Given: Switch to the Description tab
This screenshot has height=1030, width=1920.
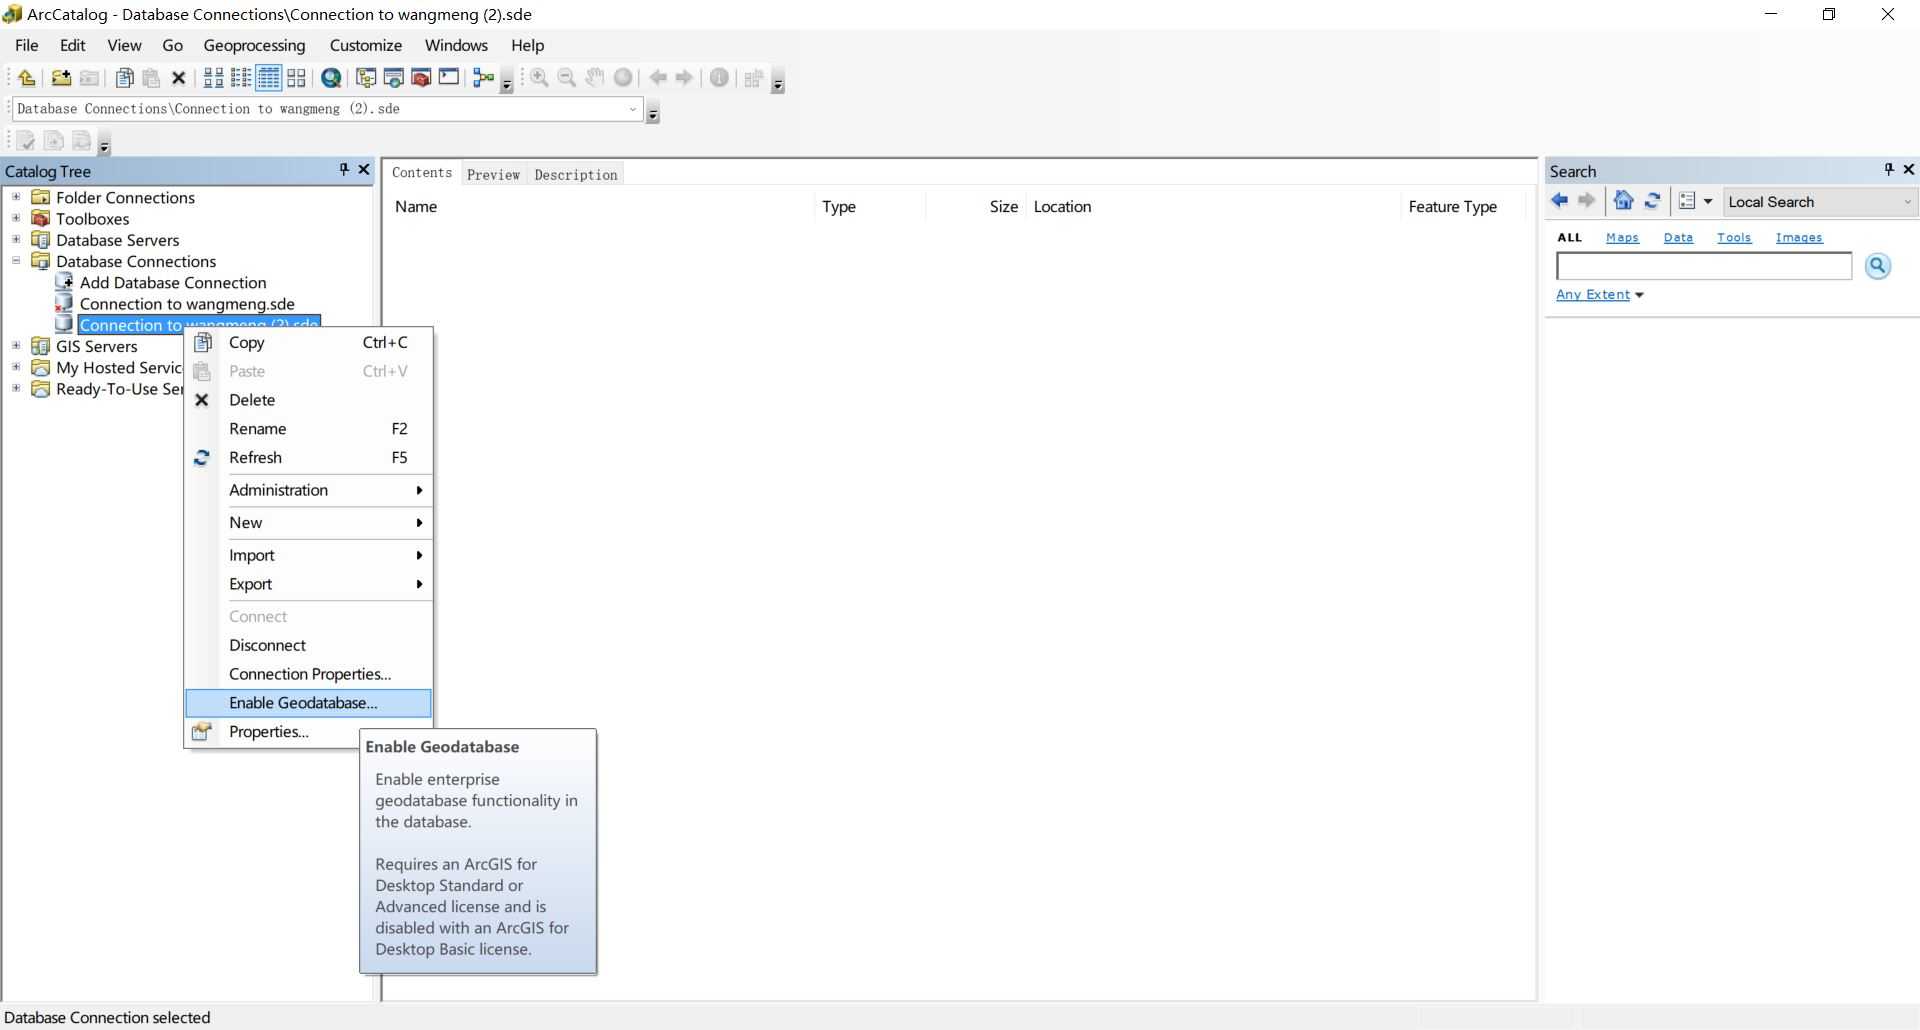Looking at the screenshot, I should [576, 174].
